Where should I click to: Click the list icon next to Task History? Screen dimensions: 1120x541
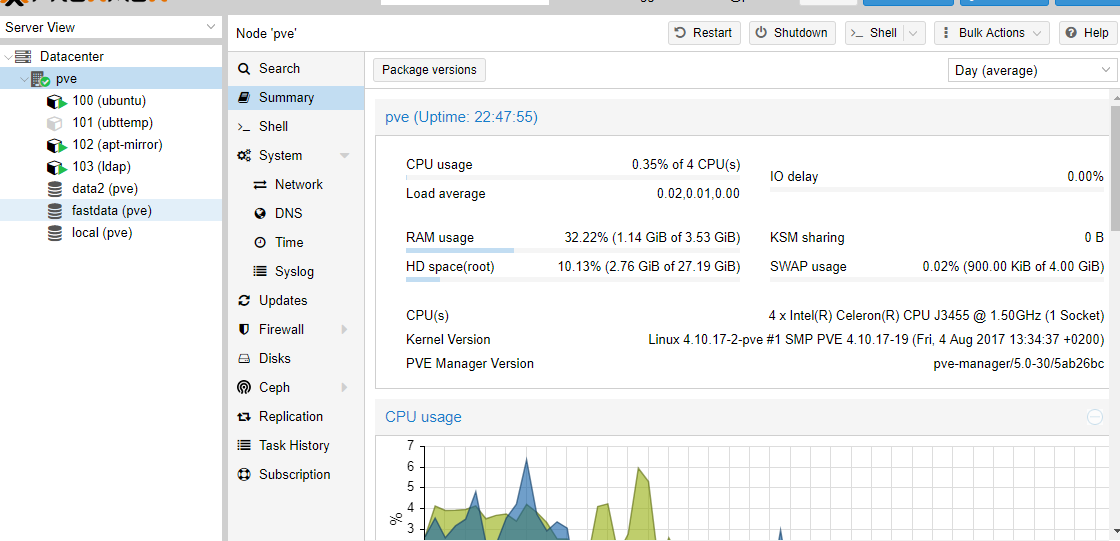pyautogui.click(x=244, y=445)
